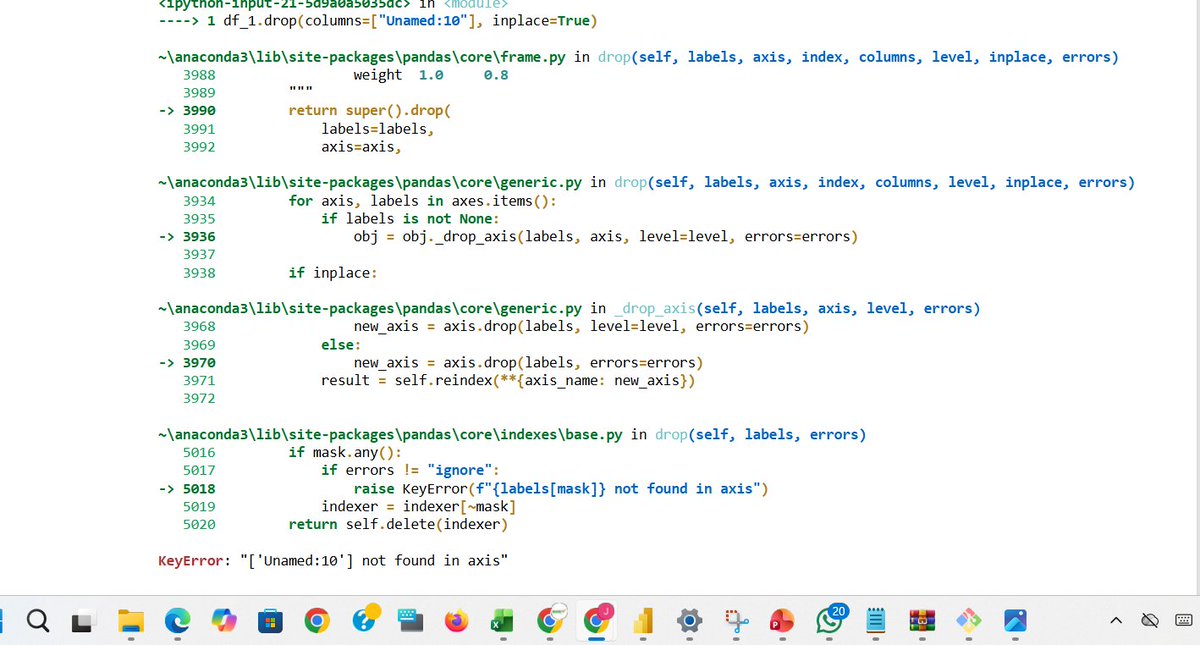
Task: Open Firefox from the taskbar
Action: click(x=456, y=620)
